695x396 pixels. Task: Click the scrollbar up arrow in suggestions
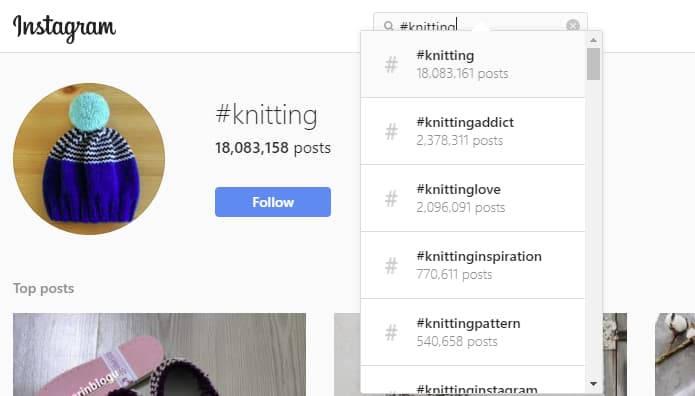click(x=593, y=40)
